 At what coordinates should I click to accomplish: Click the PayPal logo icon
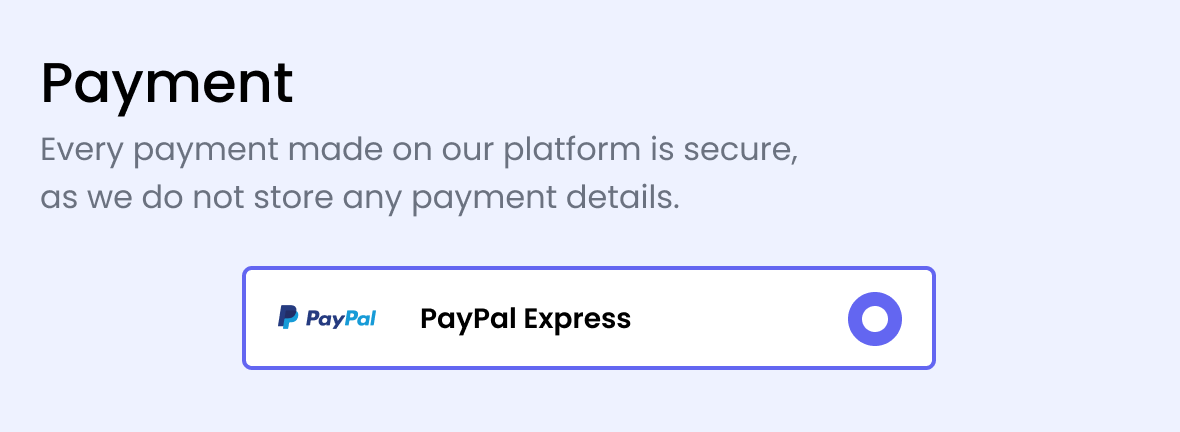click(x=327, y=318)
